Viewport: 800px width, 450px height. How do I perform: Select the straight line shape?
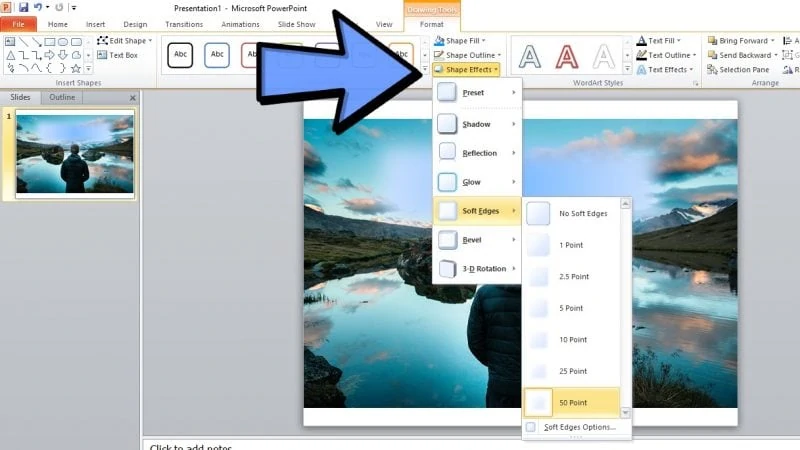(x=23, y=41)
